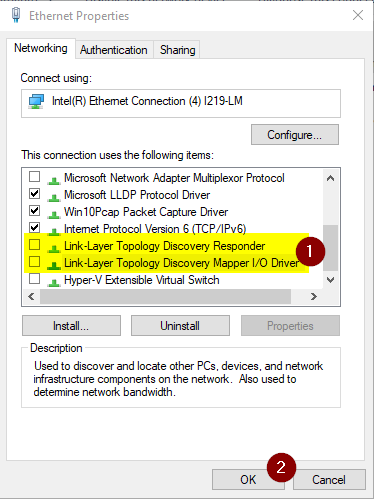Toggle Link-Layer Topology Discovery Responder checkbox

coord(35,245)
